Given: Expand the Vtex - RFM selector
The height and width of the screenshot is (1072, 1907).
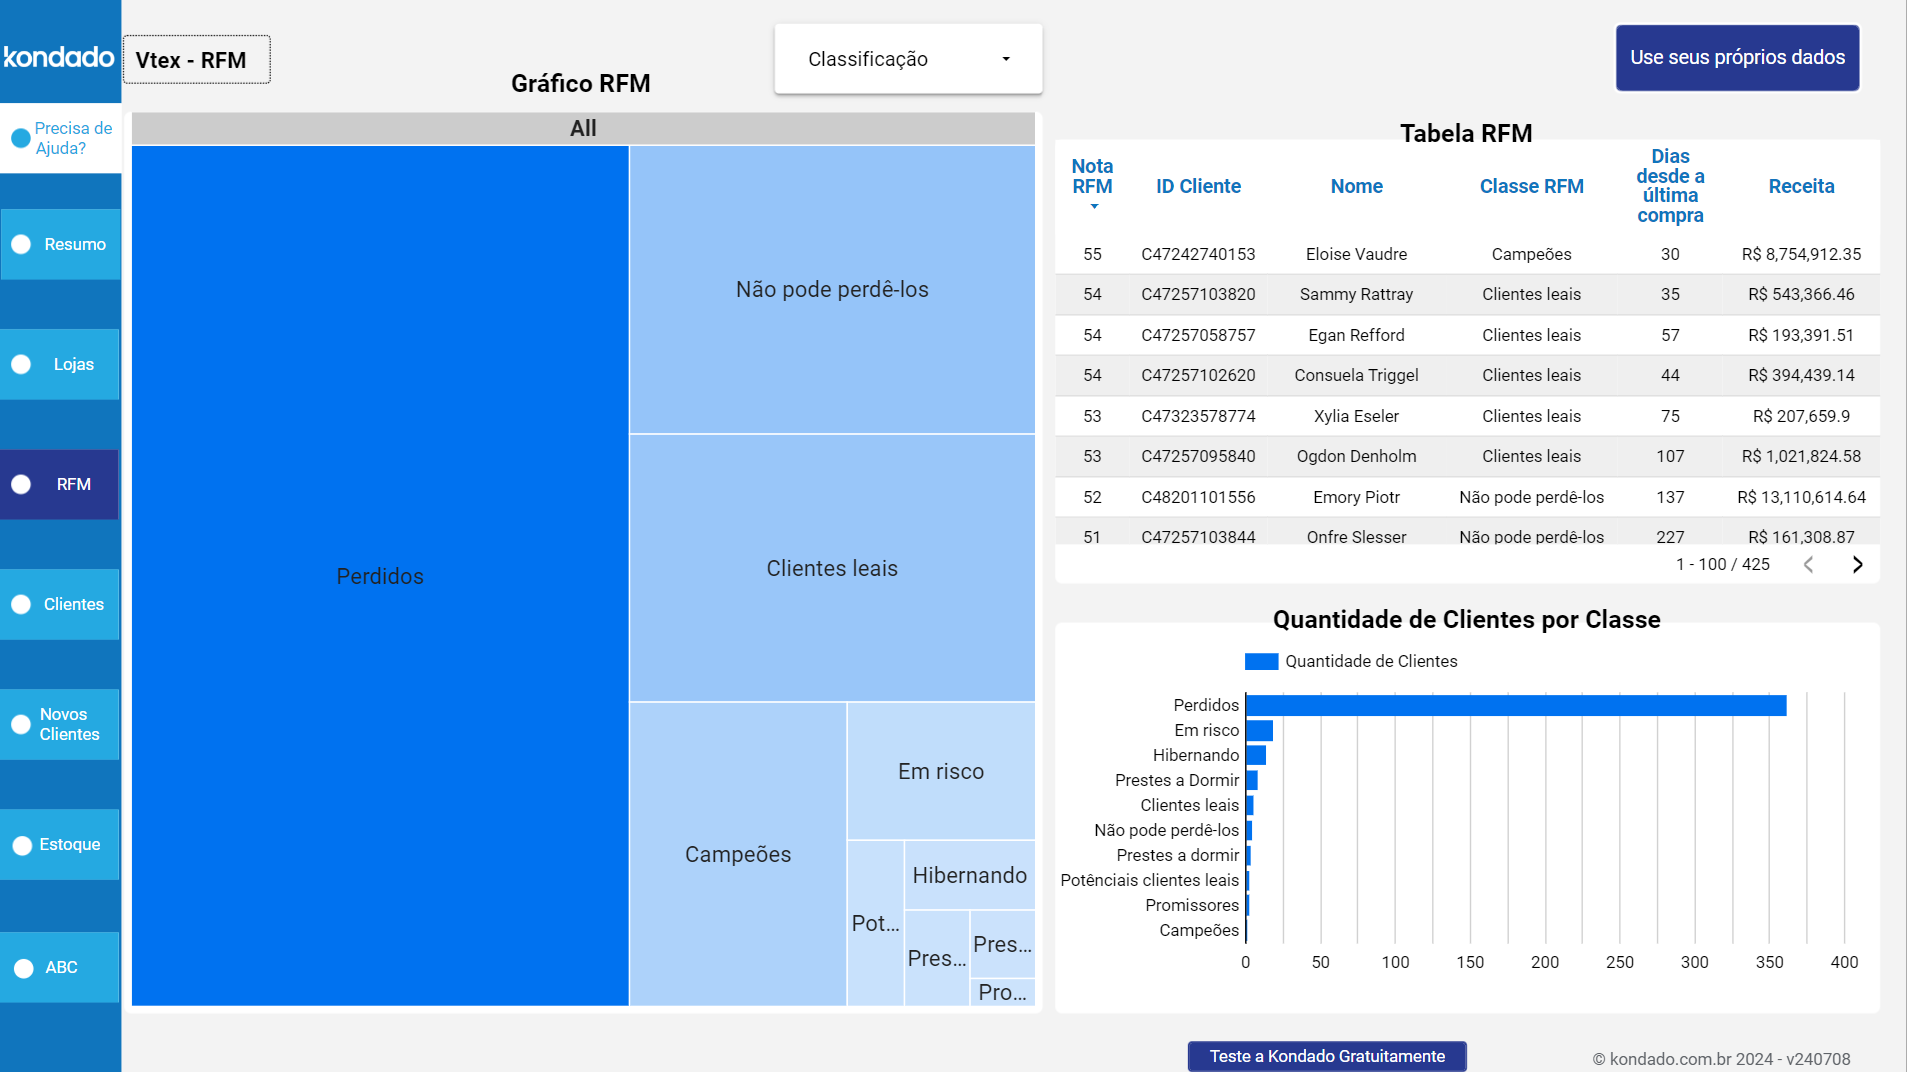Looking at the screenshot, I should coord(196,59).
